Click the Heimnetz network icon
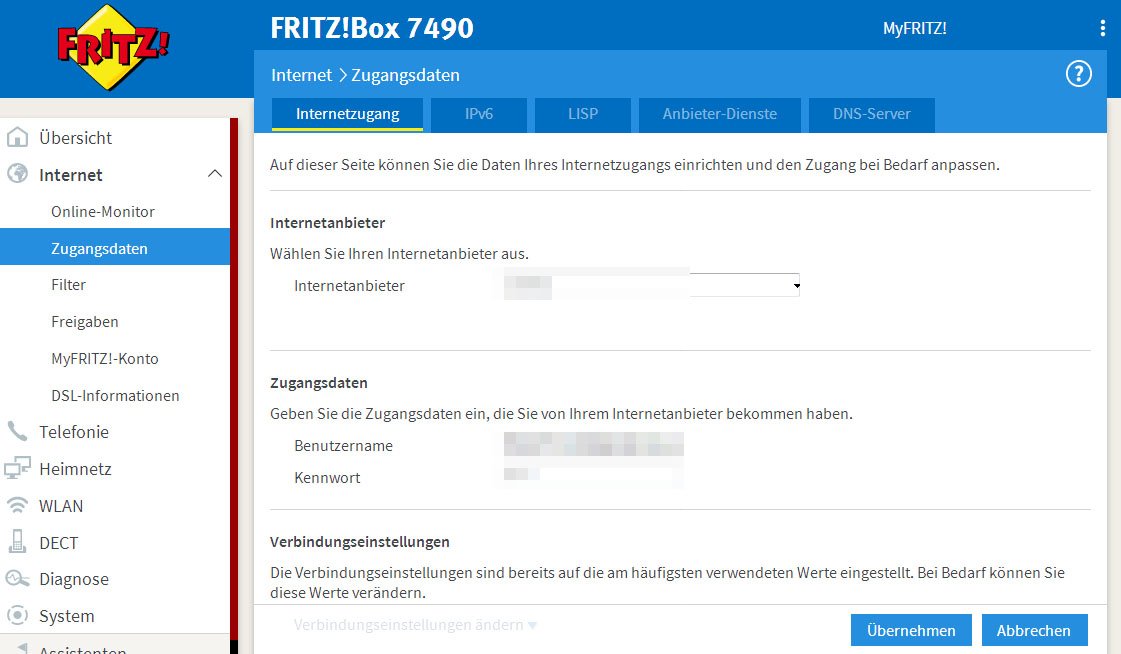 [17, 468]
